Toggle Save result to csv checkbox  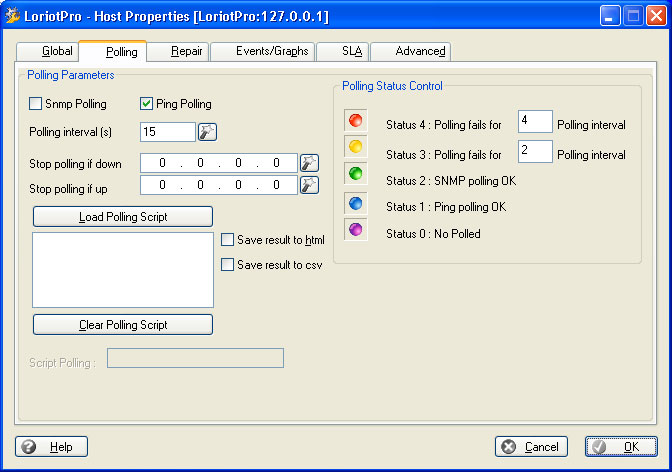(228, 265)
